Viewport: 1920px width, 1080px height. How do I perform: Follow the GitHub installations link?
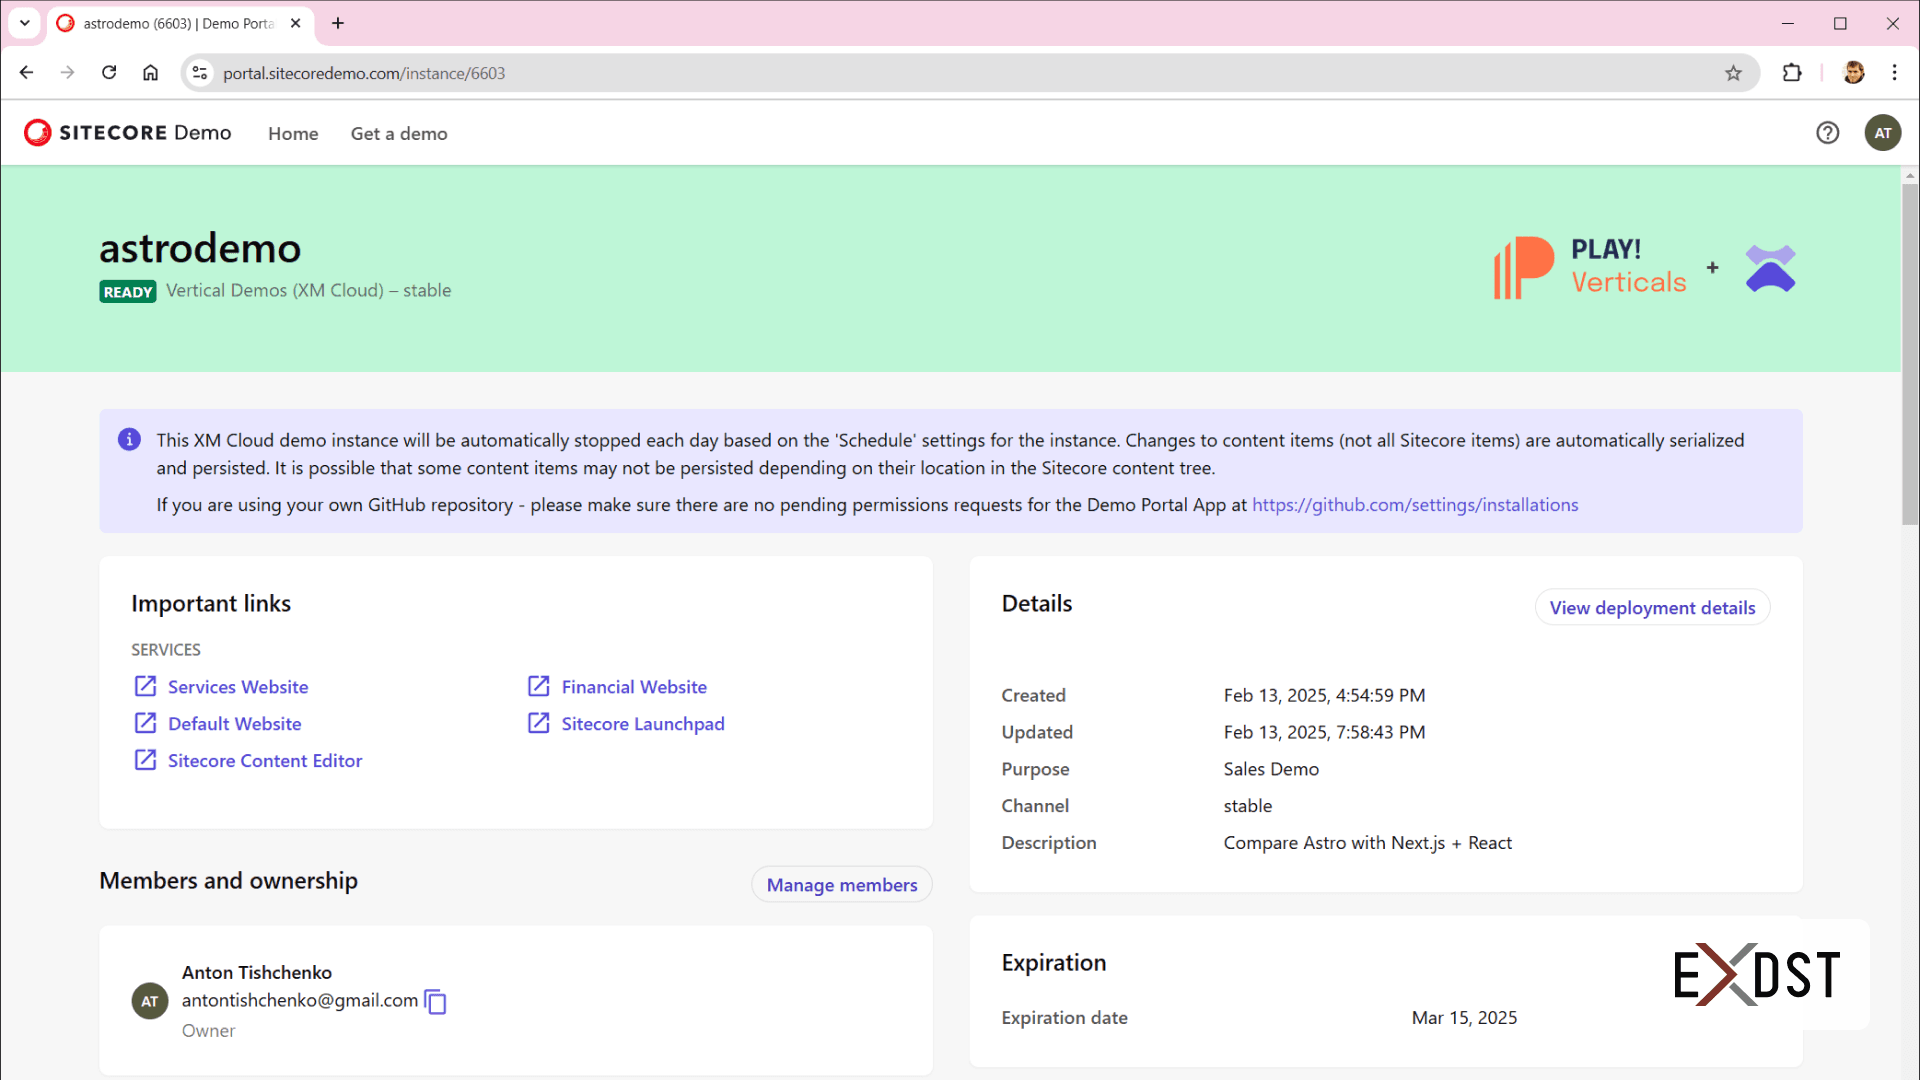pos(1415,505)
